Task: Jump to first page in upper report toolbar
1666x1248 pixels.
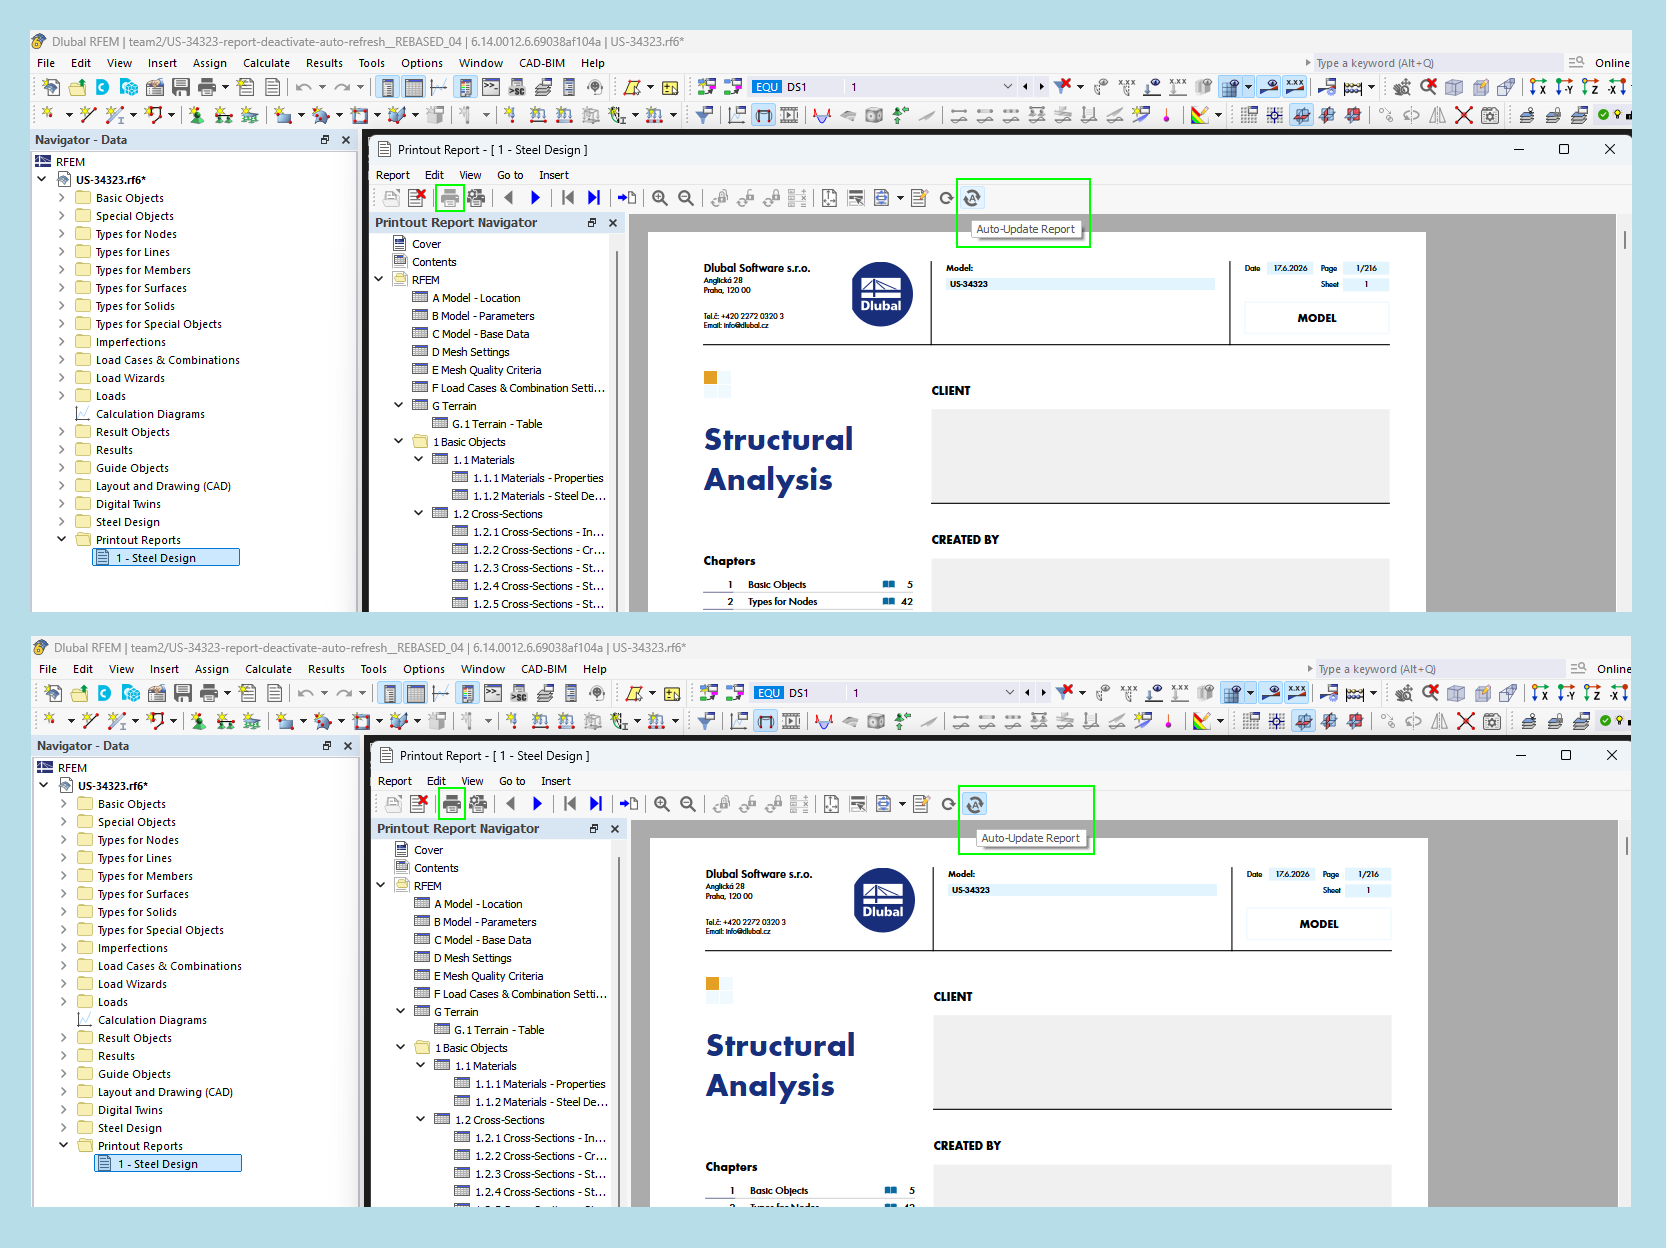Action: [x=567, y=198]
